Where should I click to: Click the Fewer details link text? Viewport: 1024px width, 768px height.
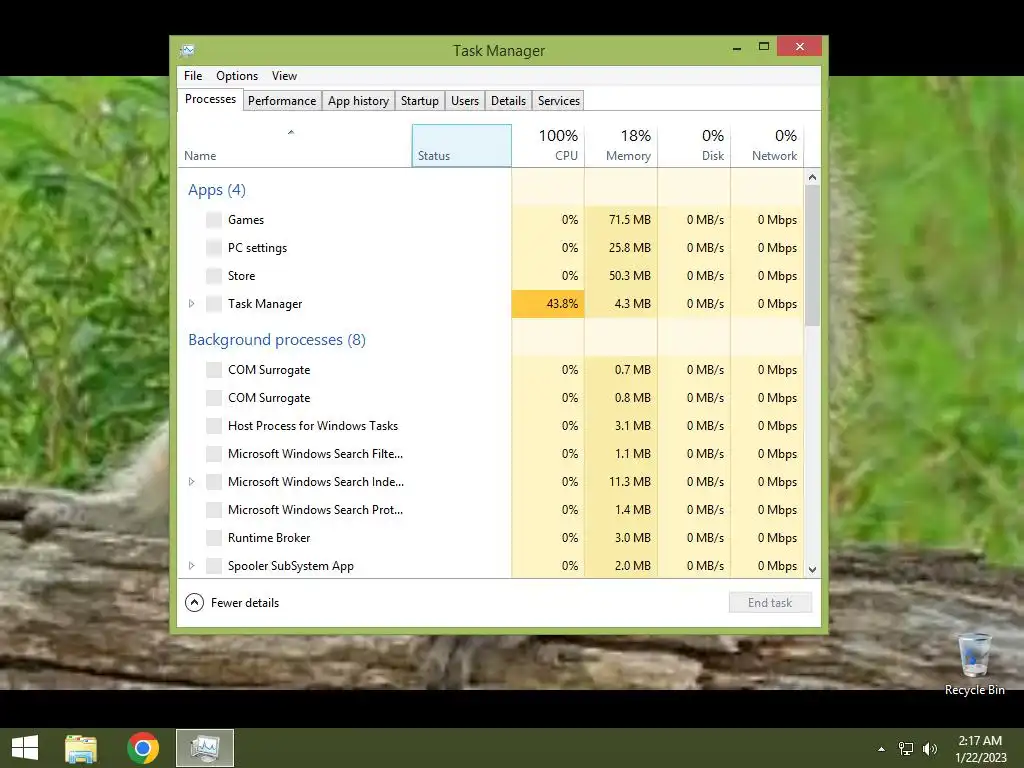click(x=245, y=603)
